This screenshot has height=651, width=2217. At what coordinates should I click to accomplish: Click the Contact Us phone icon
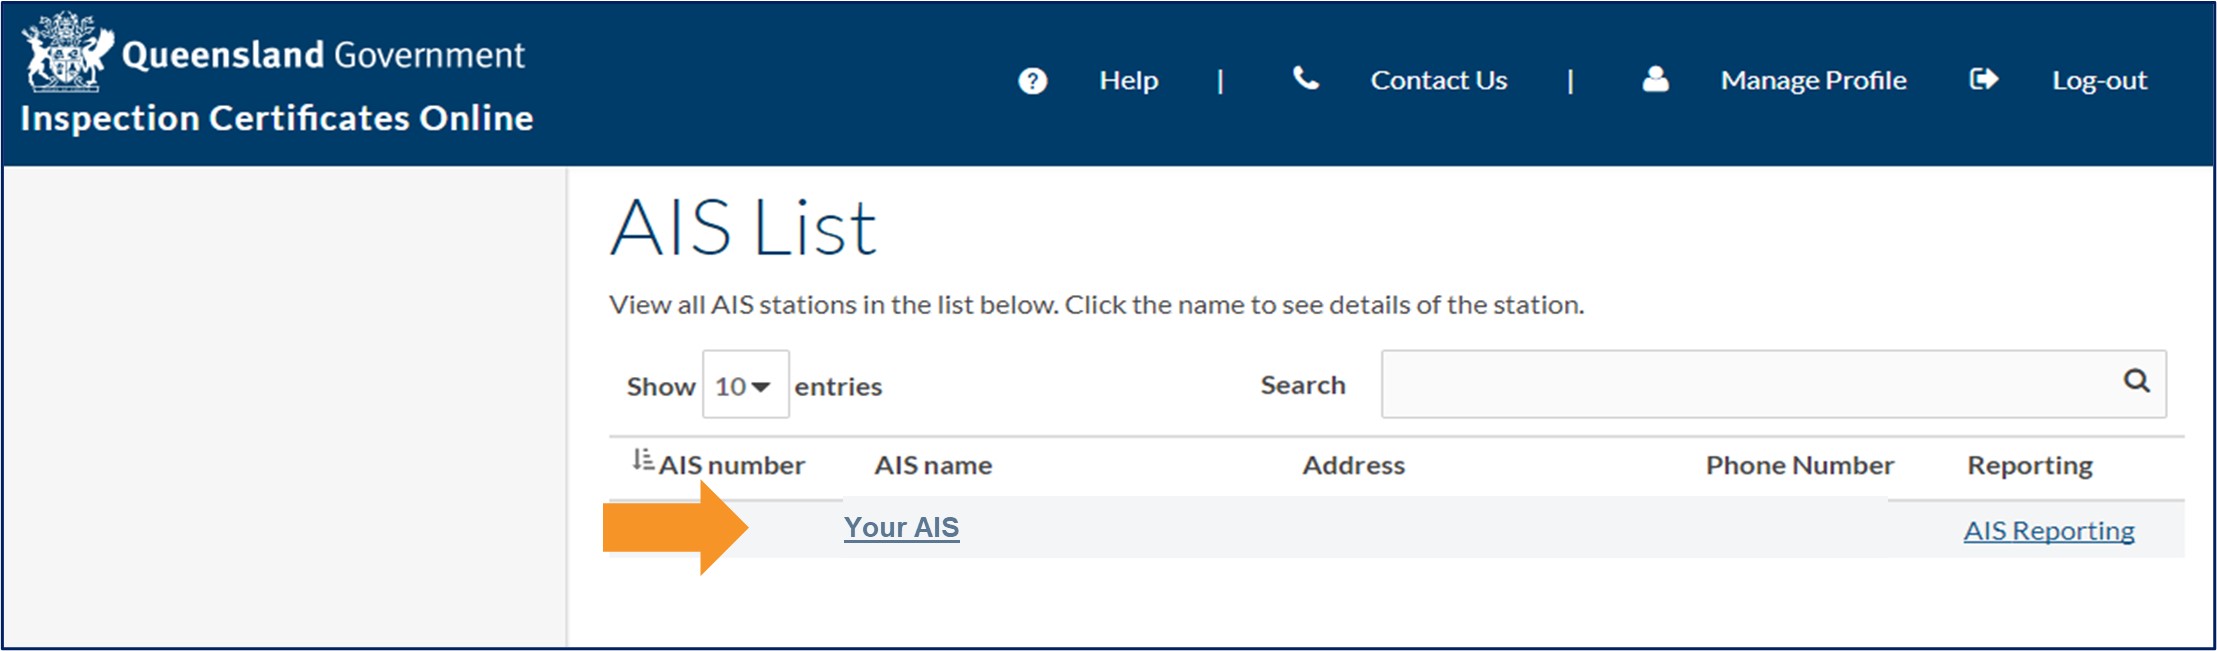[x=1305, y=78]
